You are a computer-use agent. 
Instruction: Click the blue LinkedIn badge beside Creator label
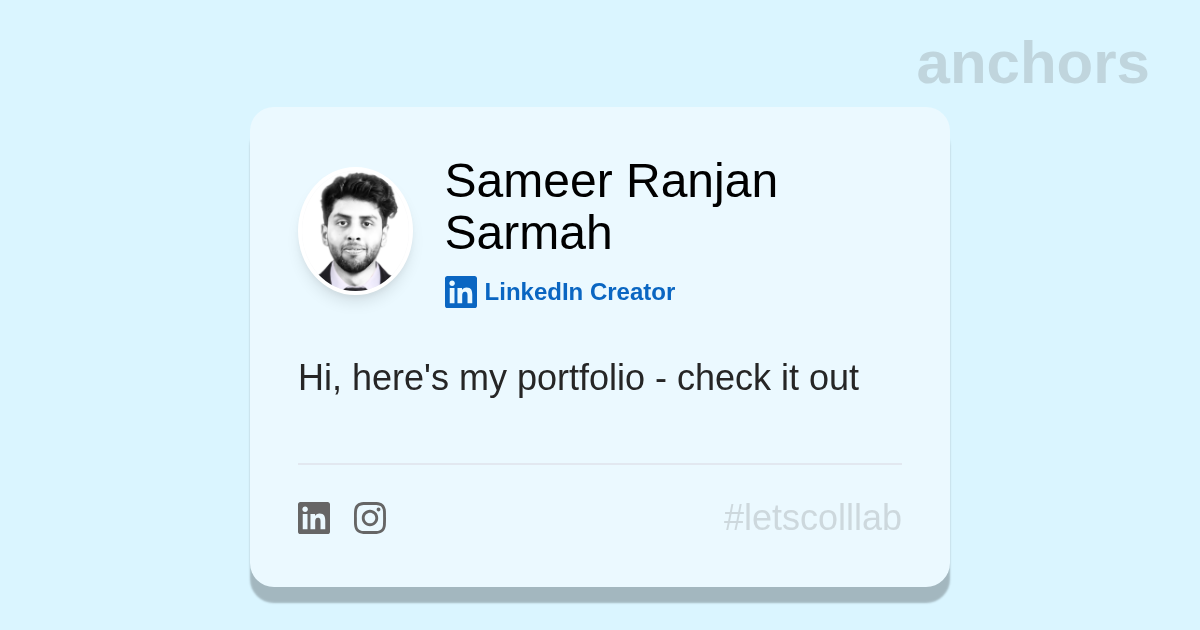[x=461, y=292]
